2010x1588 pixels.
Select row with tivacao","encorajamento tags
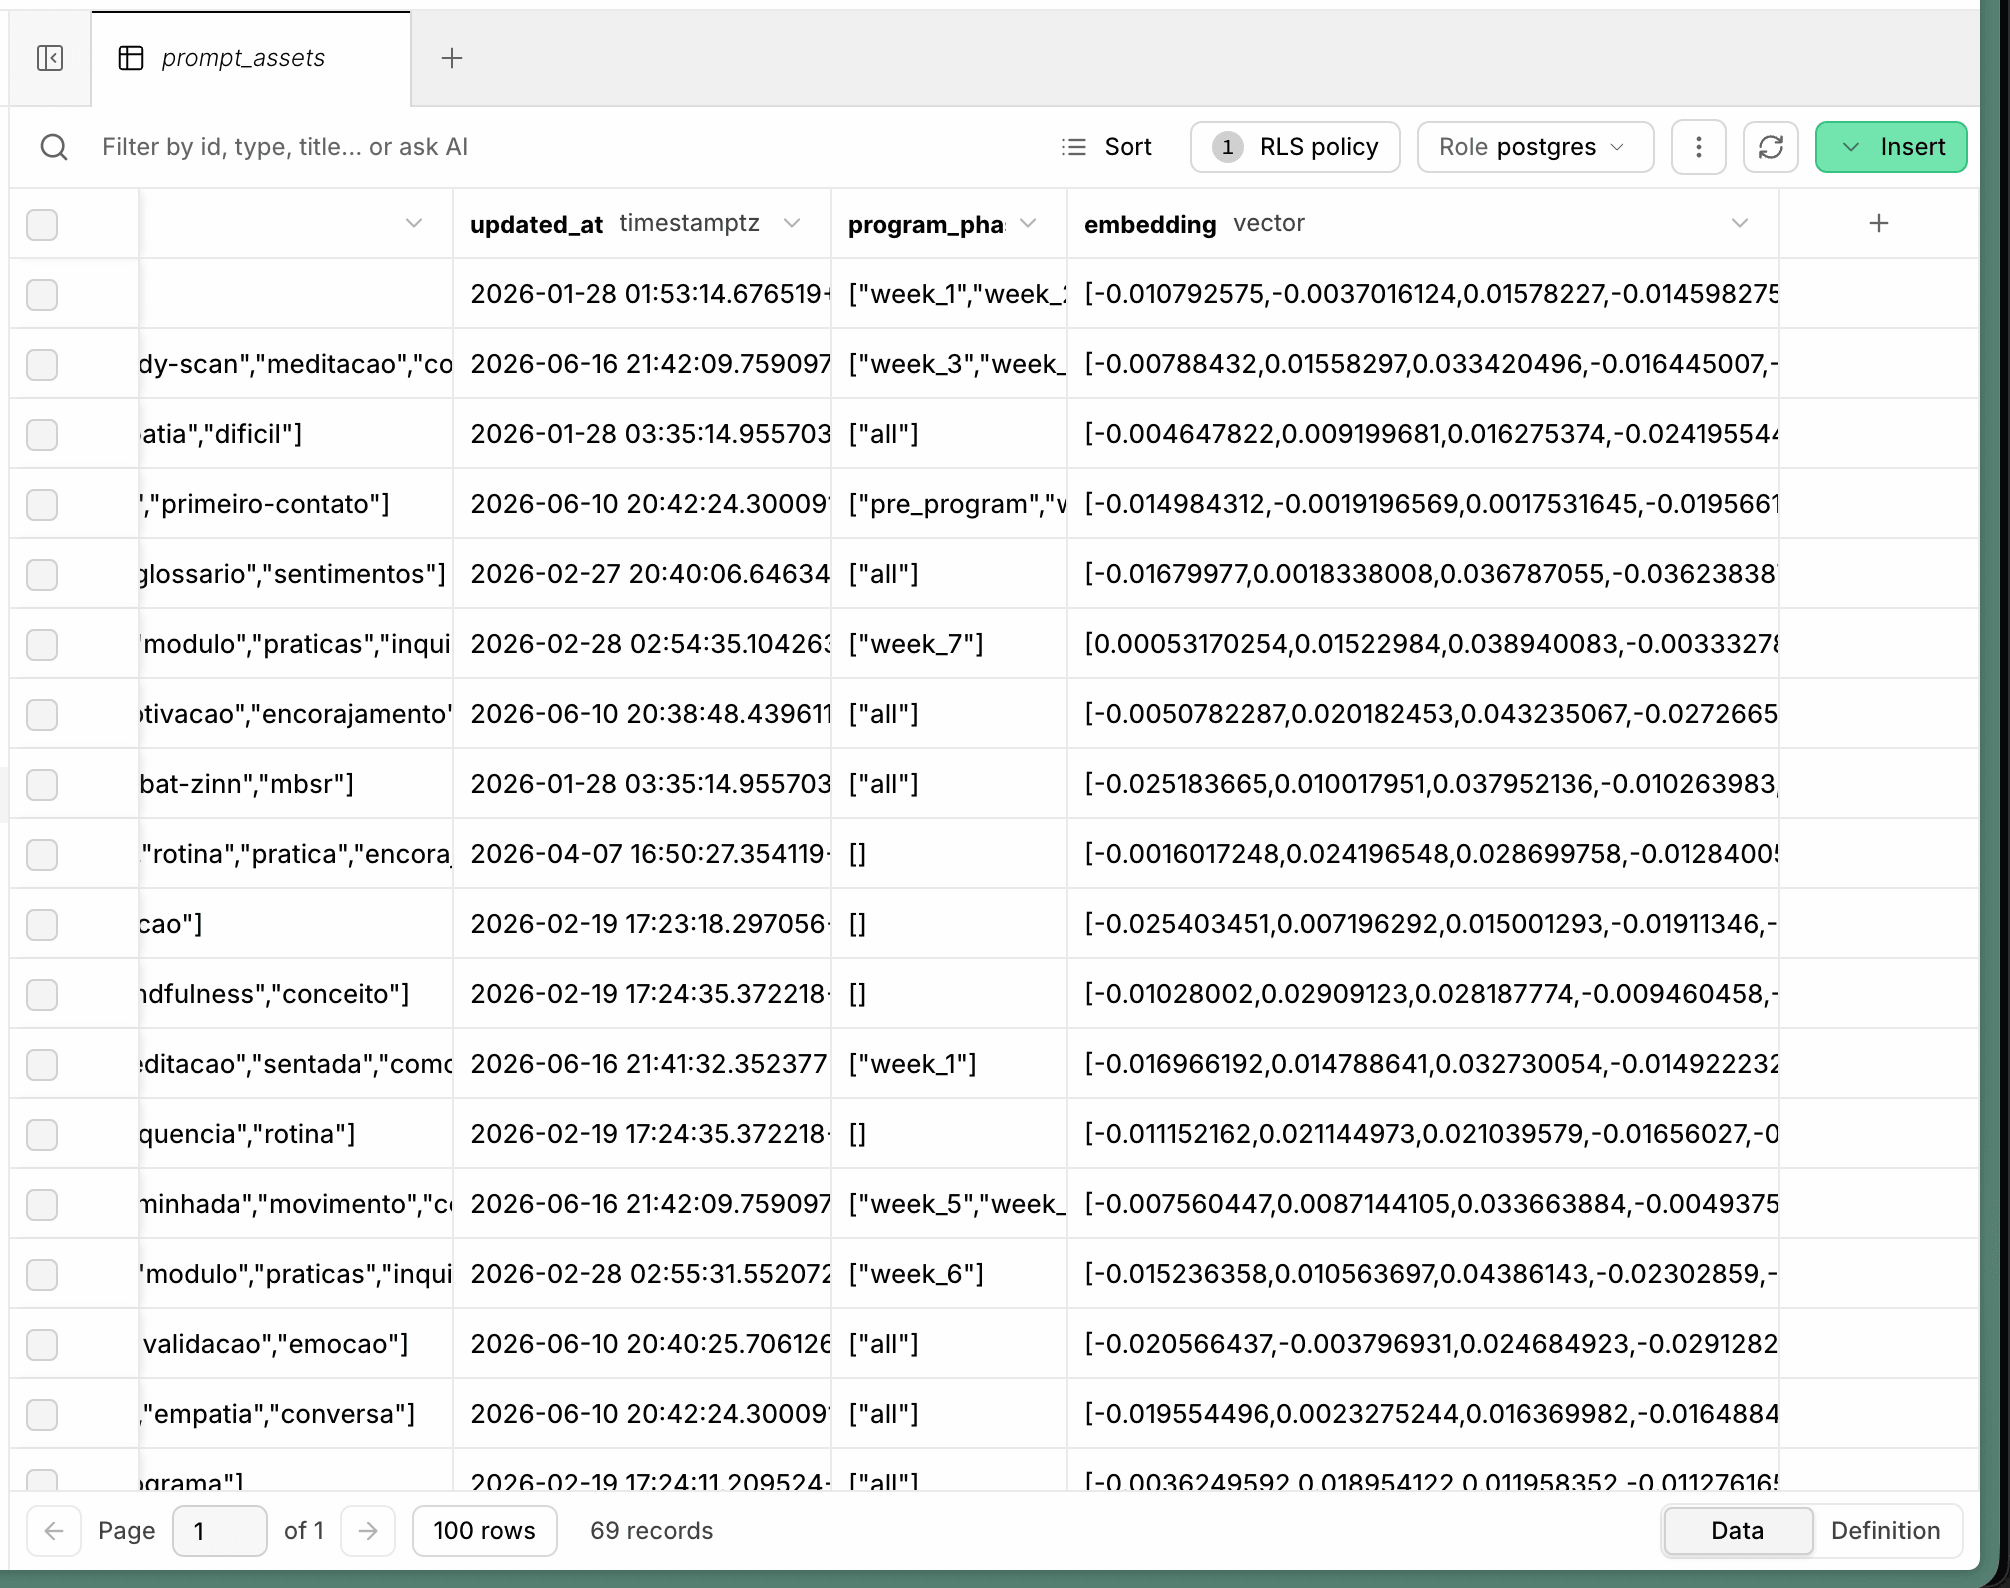pos(42,714)
